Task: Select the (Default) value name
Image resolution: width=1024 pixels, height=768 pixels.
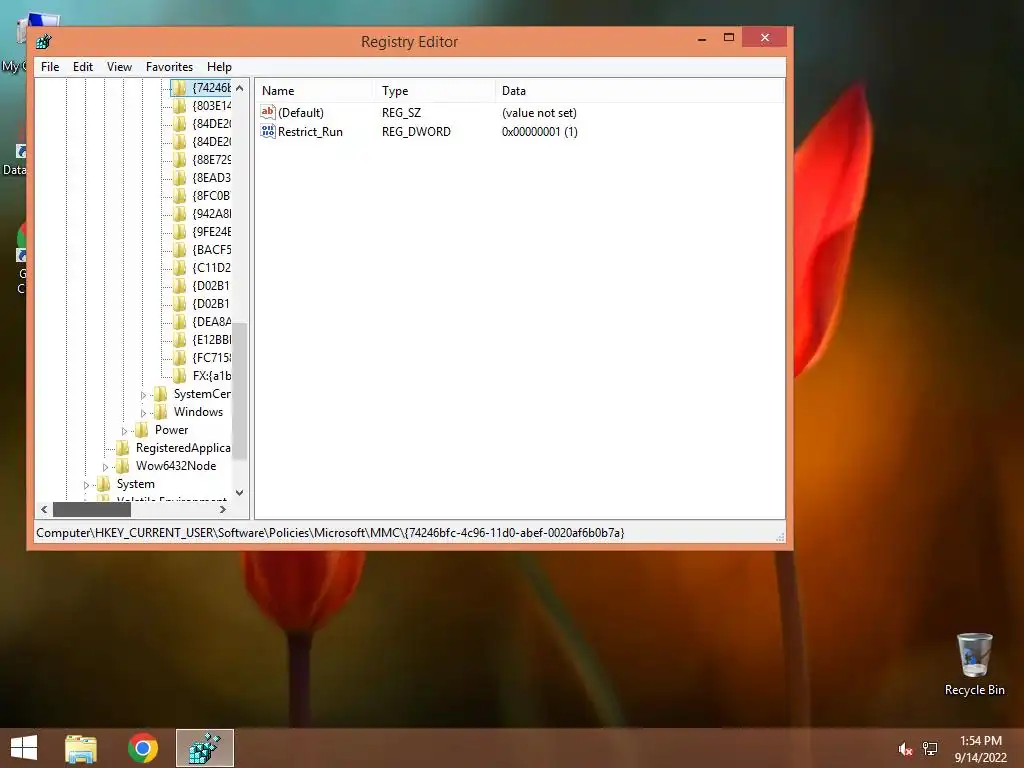Action: (300, 113)
